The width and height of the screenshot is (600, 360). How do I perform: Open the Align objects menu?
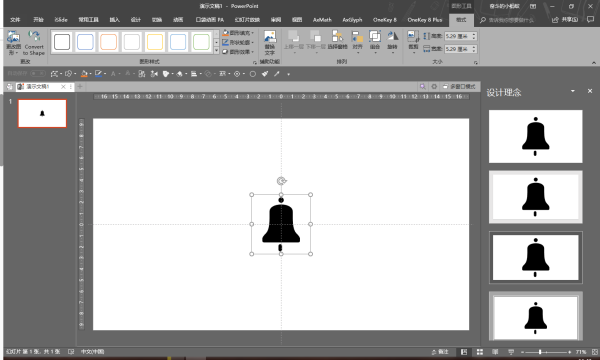coord(357,41)
